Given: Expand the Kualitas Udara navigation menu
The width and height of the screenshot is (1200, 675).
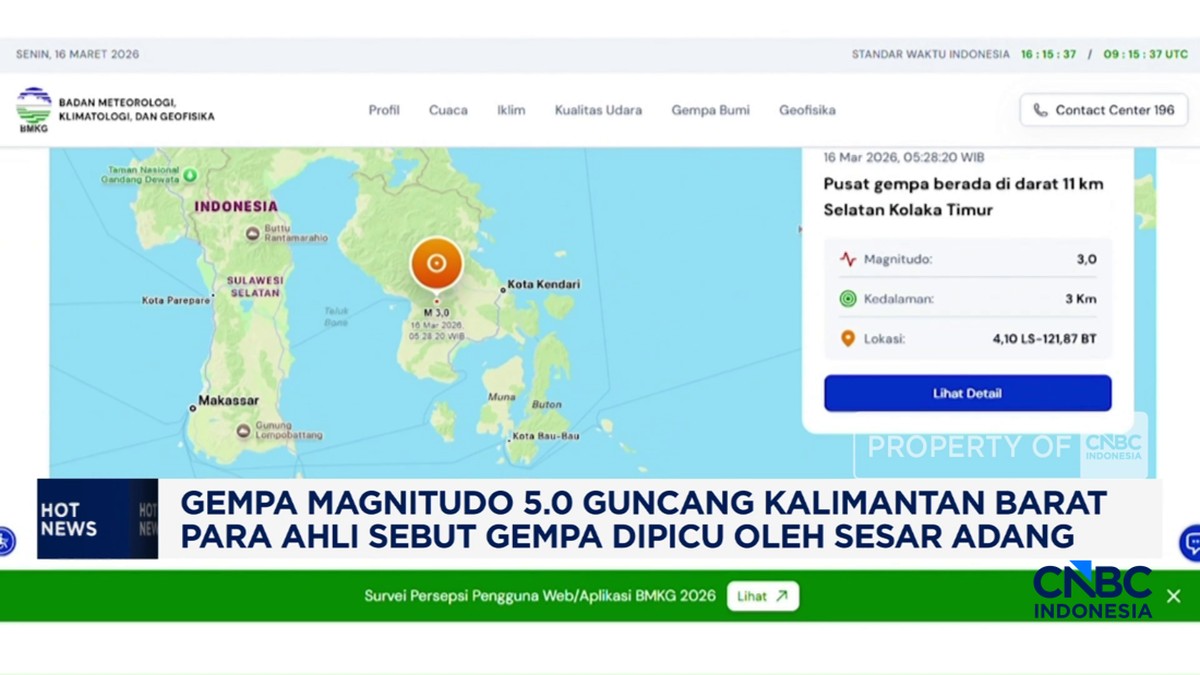Looking at the screenshot, I should click(x=598, y=110).
